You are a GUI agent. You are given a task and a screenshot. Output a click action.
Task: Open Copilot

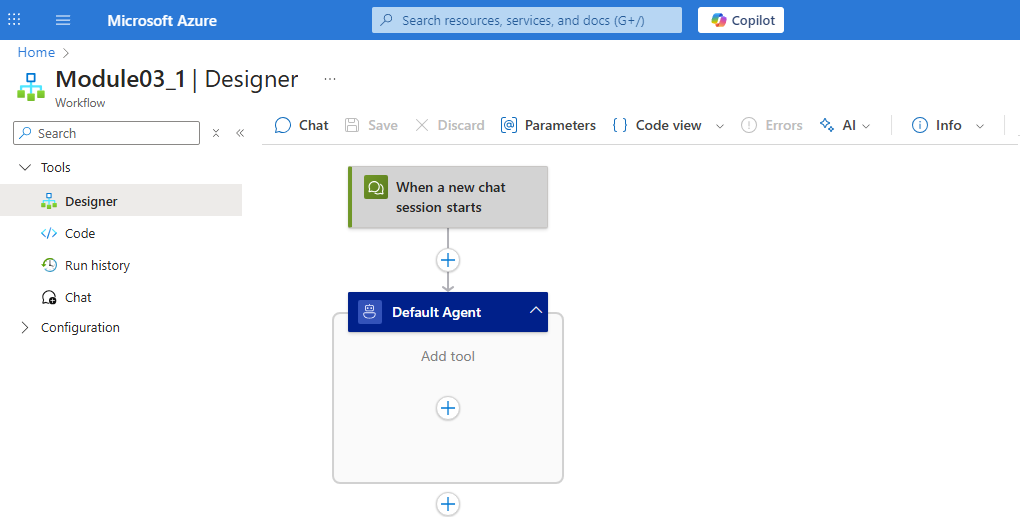tap(741, 20)
